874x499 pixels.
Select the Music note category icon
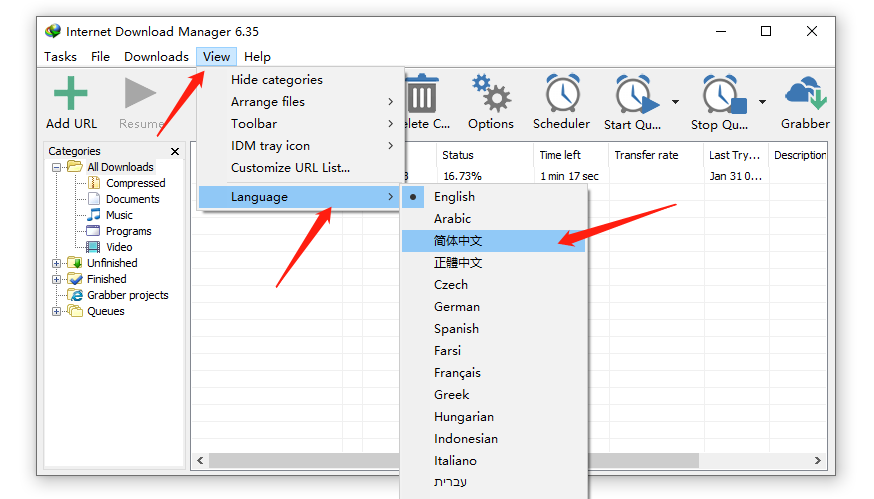[94, 215]
